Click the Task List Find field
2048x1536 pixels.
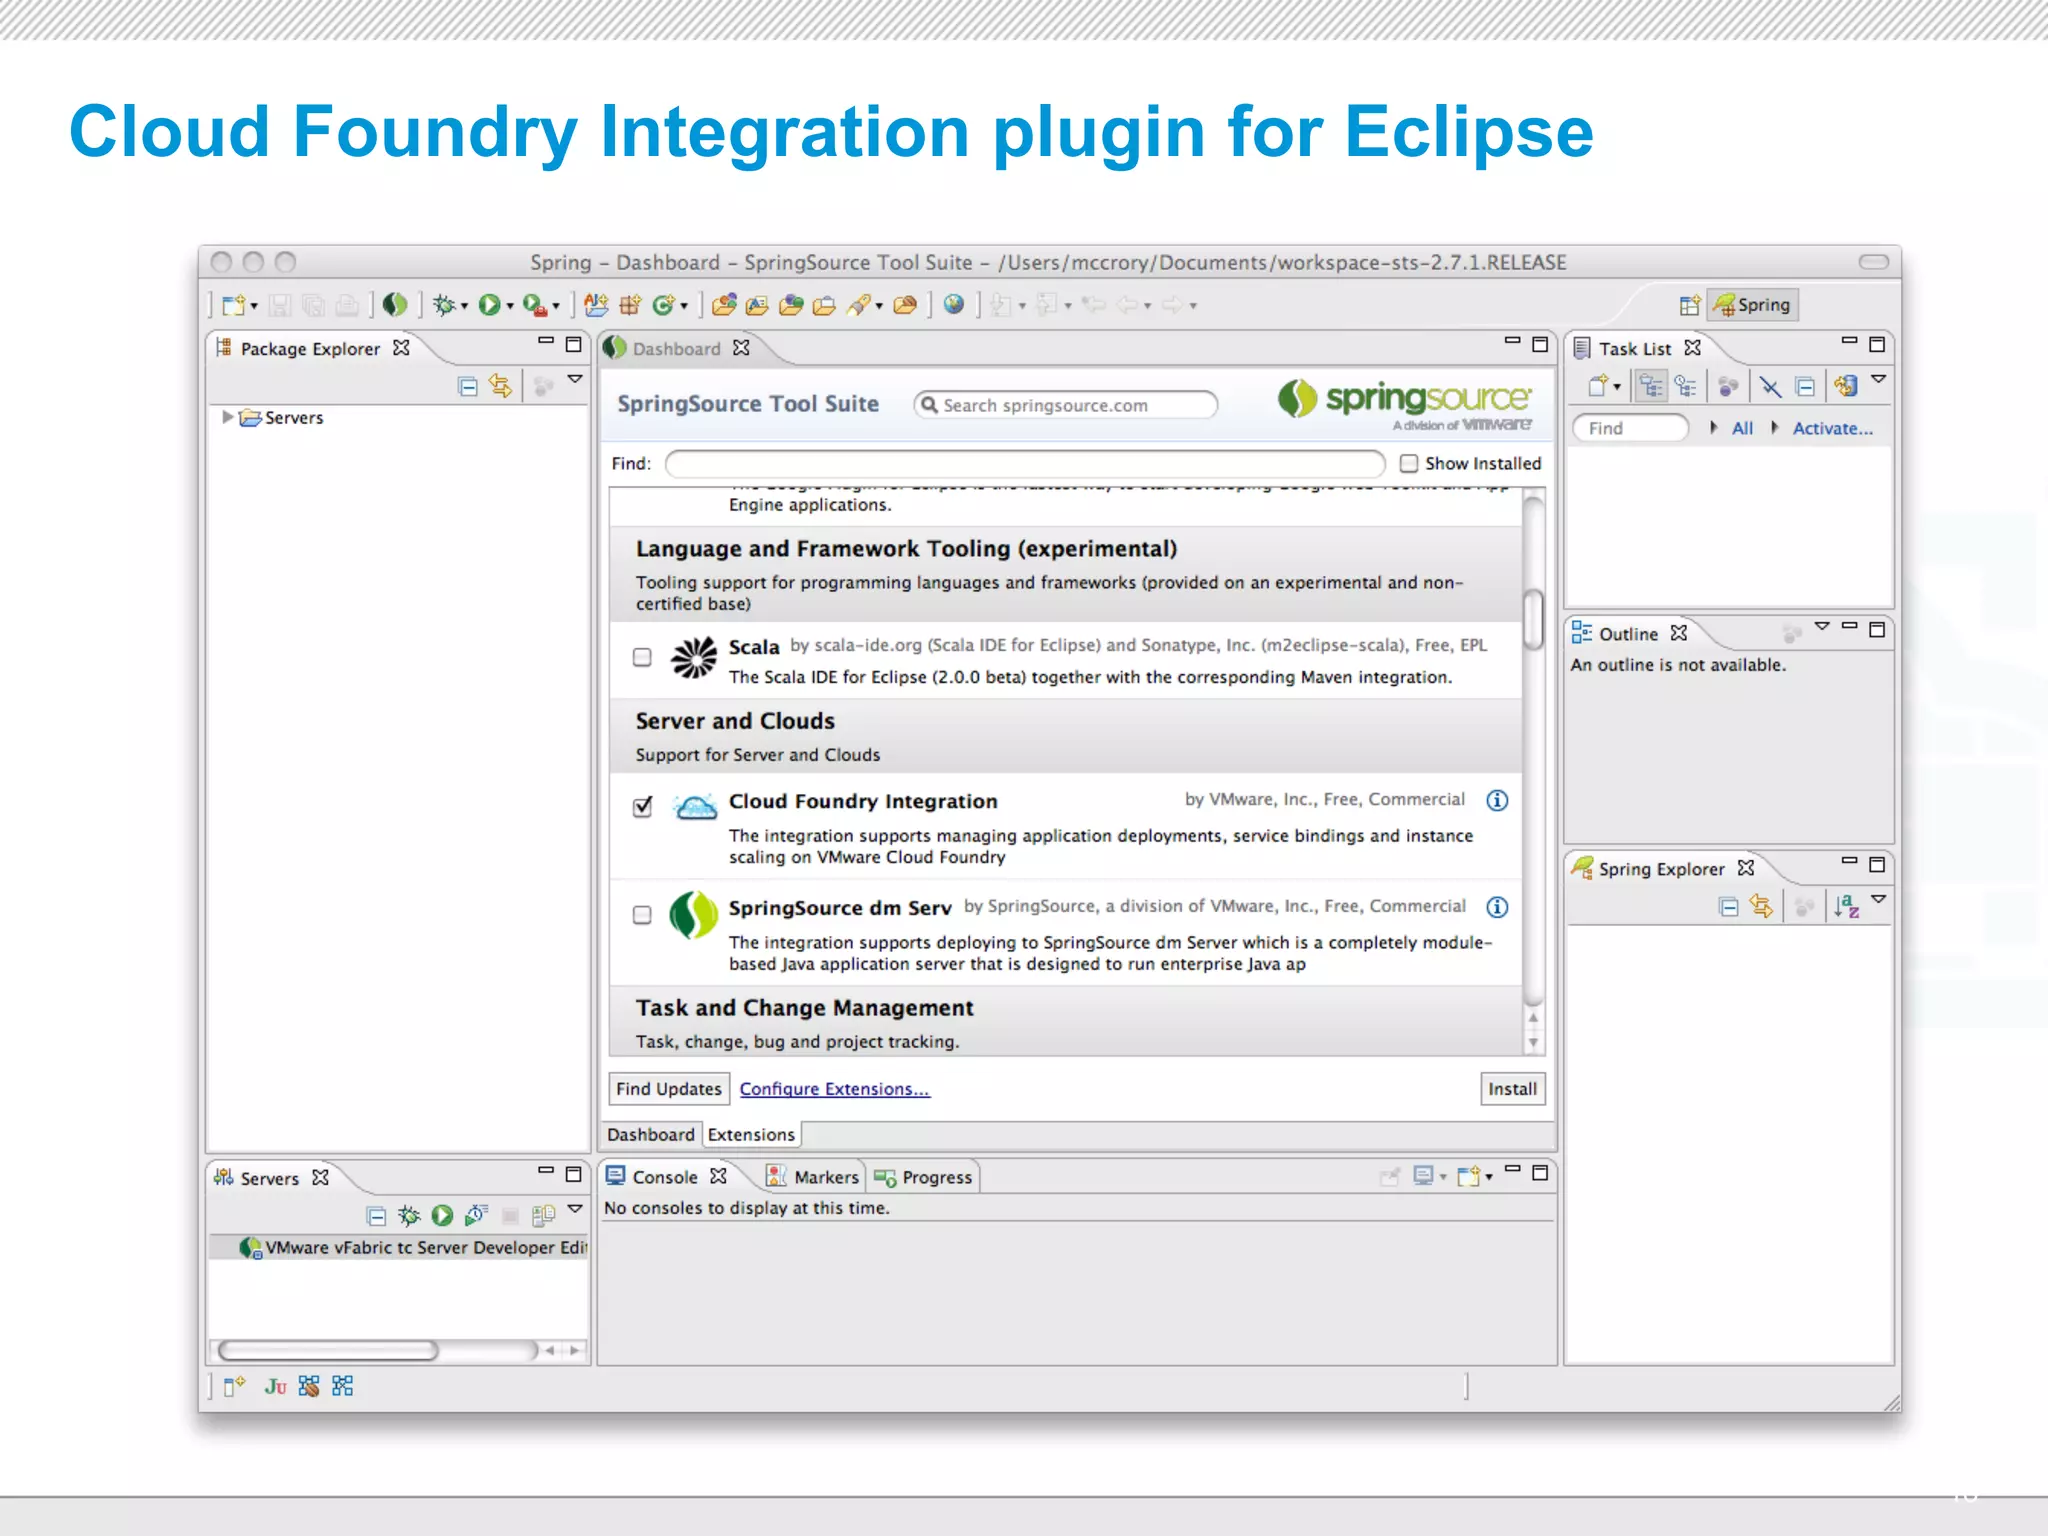[1631, 428]
